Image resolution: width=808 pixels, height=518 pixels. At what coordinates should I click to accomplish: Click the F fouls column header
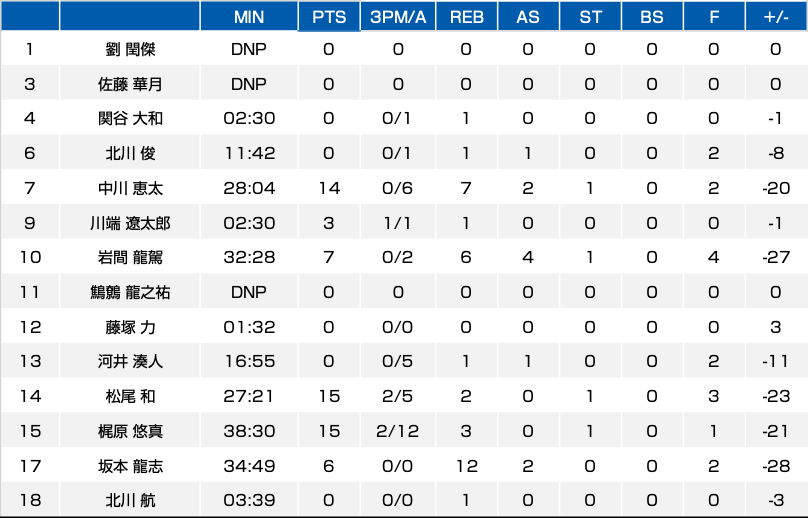714,16
